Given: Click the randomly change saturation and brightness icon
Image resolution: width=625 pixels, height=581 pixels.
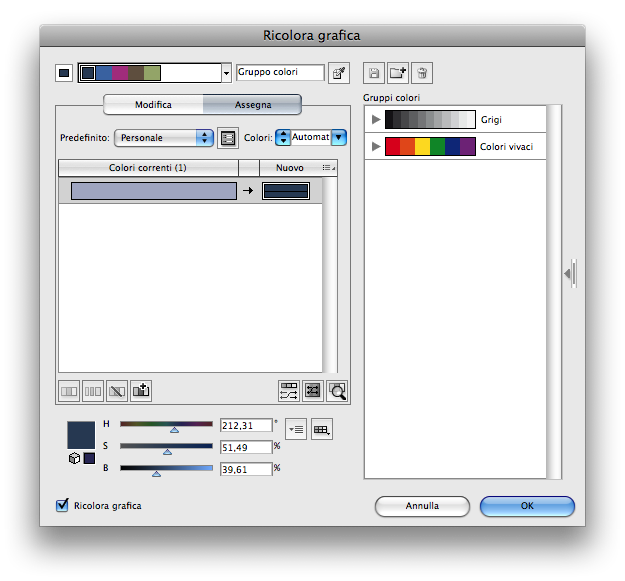Looking at the screenshot, I should [x=313, y=391].
